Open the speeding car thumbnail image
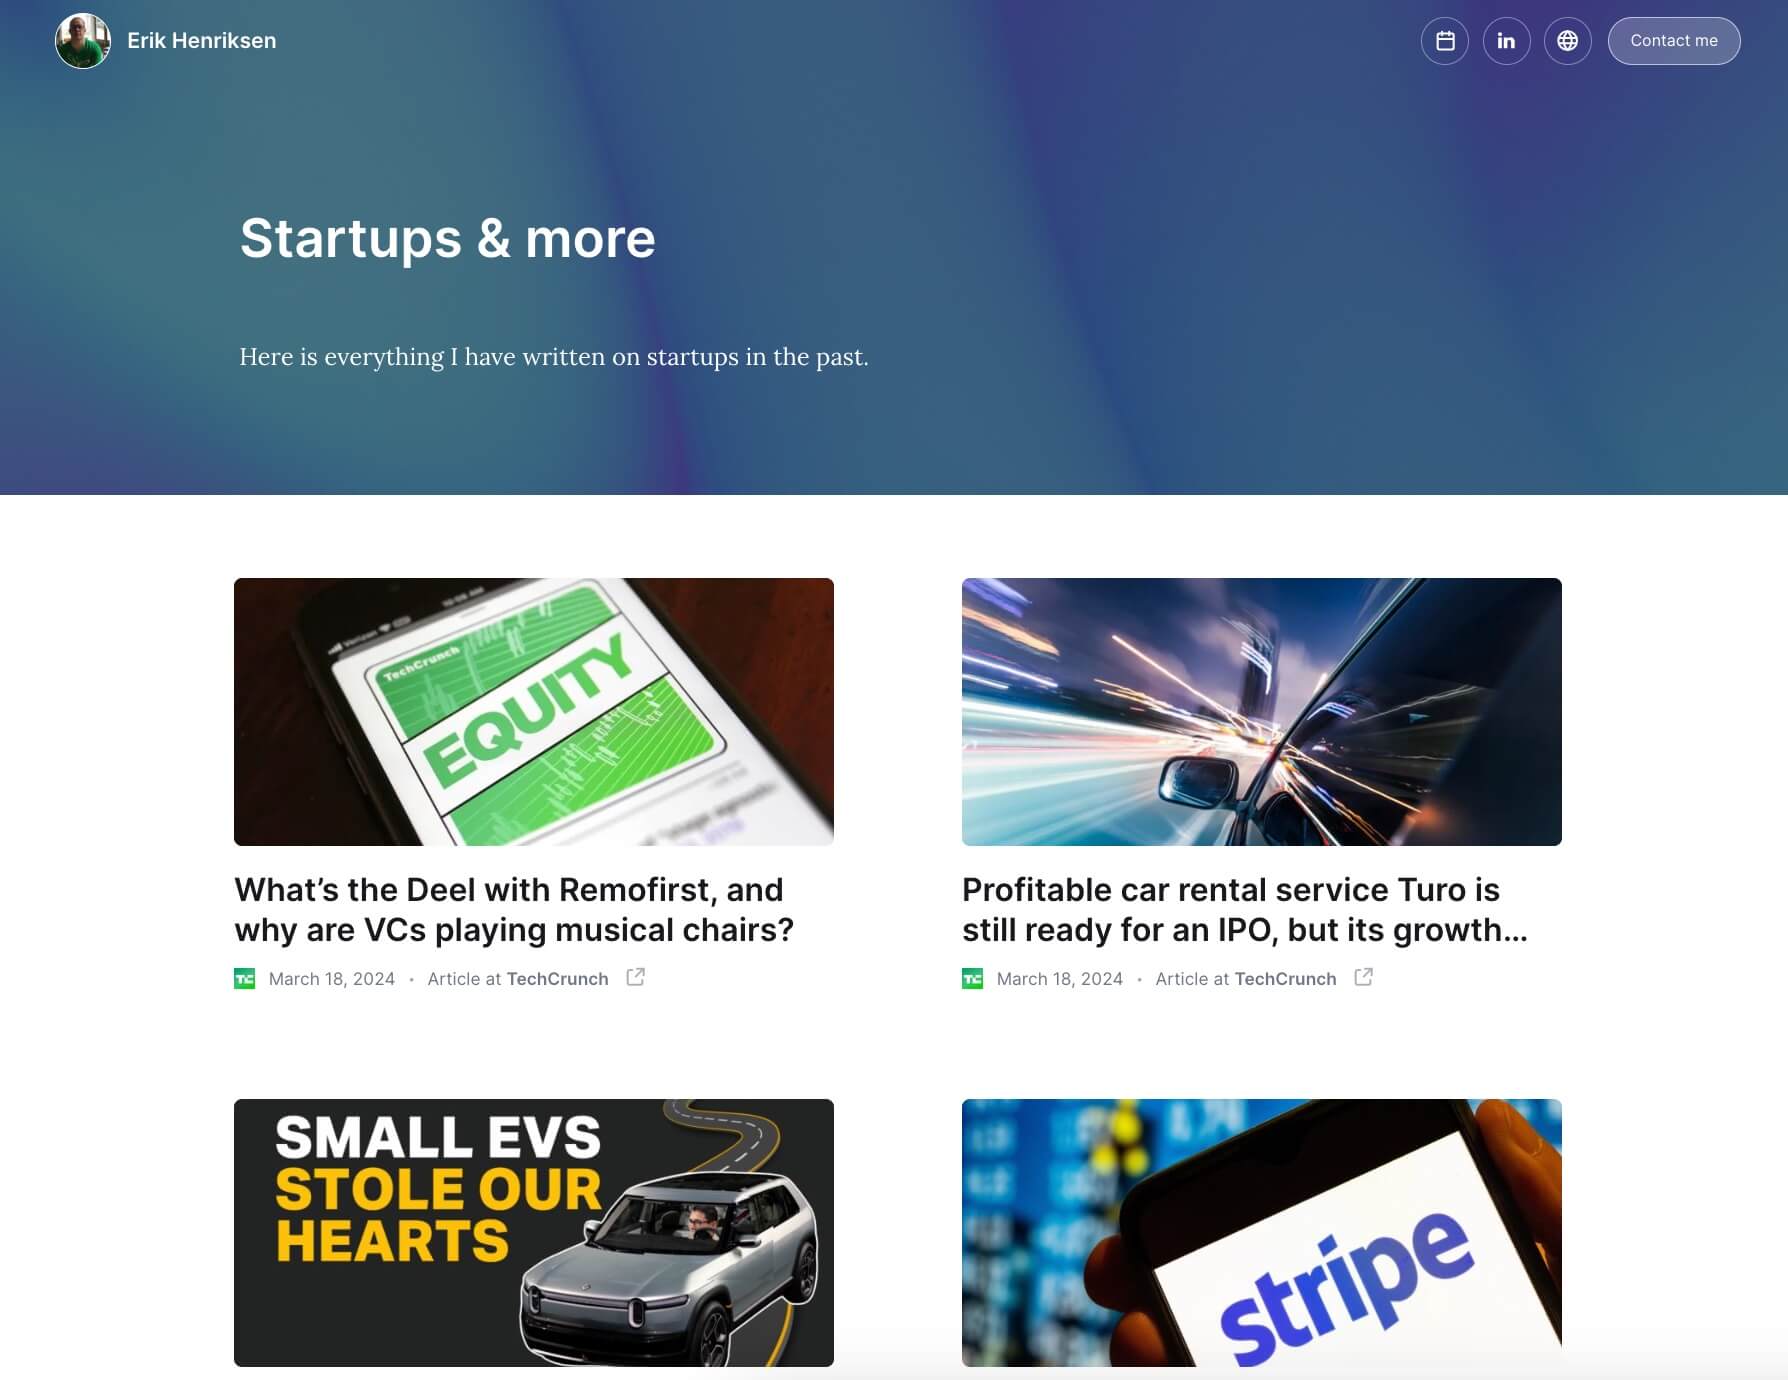Viewport: 1788px width, 1380px height. pos(1262,712)
